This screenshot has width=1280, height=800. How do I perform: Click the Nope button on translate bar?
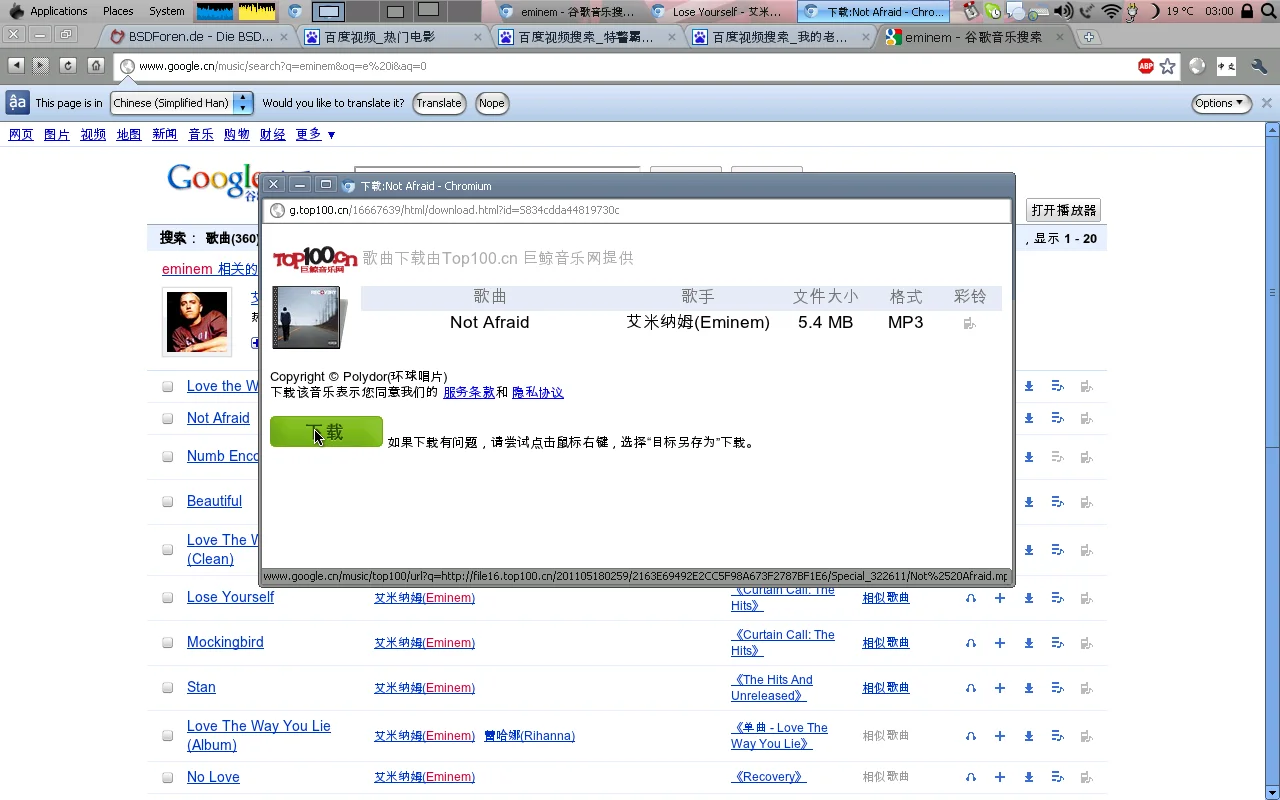[491, 103]
